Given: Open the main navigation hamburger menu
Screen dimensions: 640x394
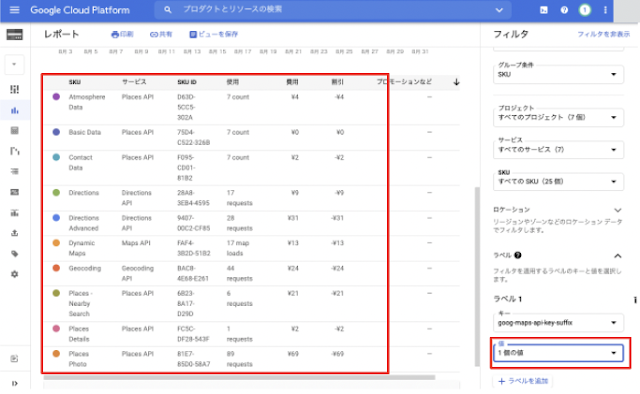Looking at the screenshot, I should point(14,10).
